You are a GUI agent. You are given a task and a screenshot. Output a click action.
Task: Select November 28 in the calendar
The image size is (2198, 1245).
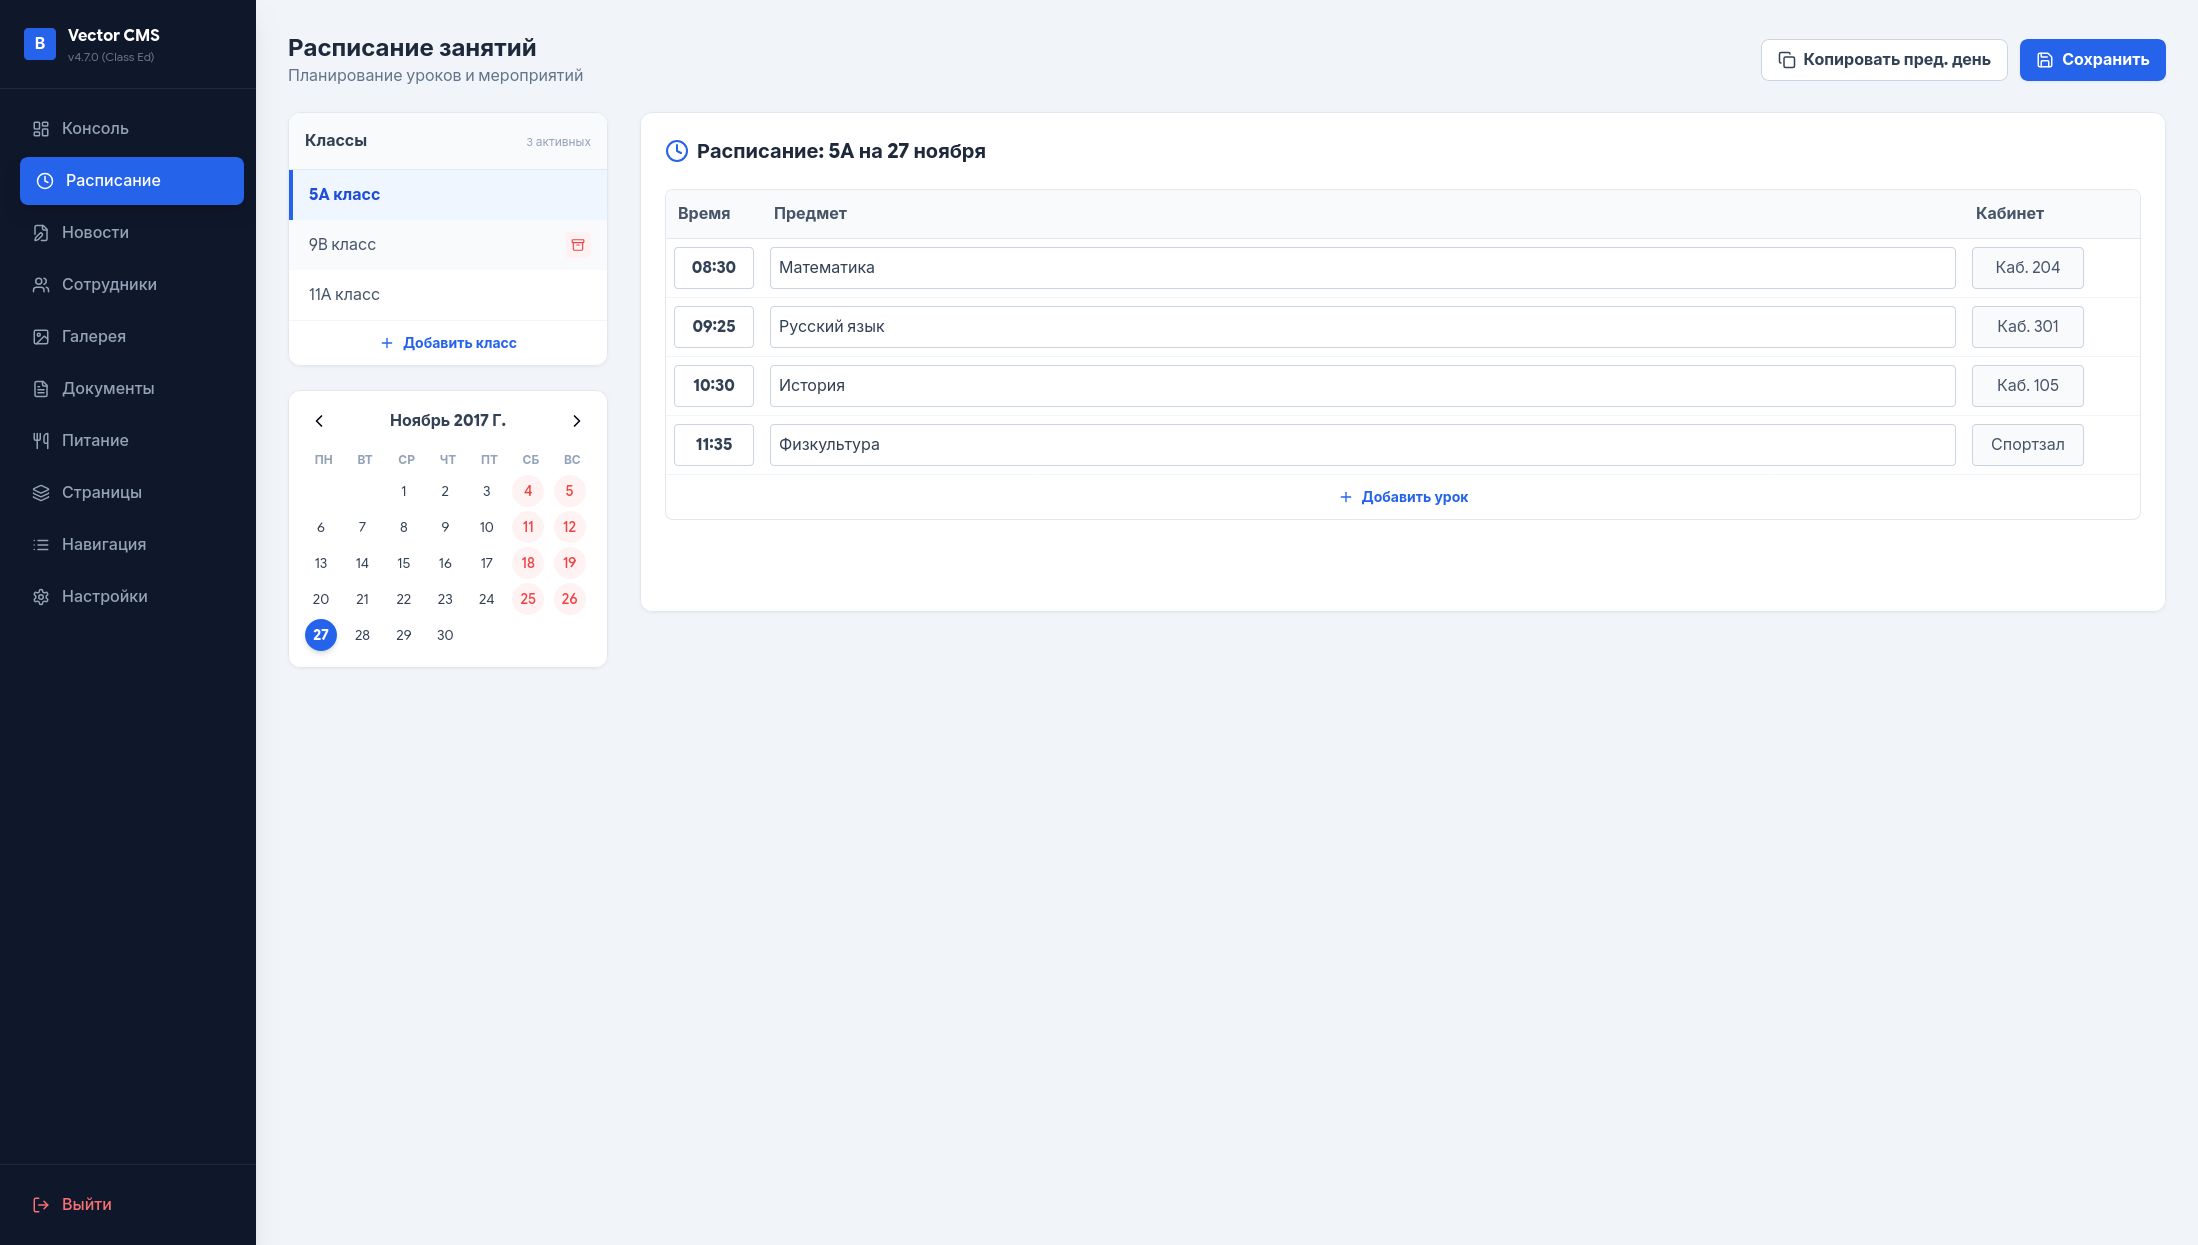pyautogui.click(x=362, y=635)
